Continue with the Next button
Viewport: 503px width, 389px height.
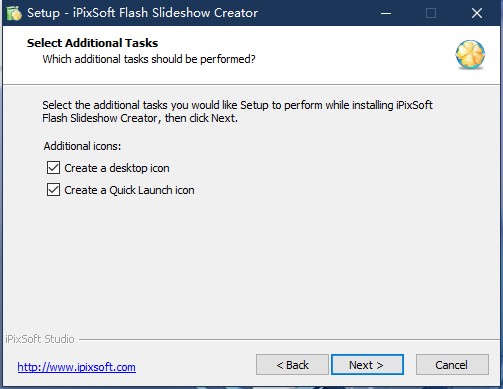click(367, 365)
